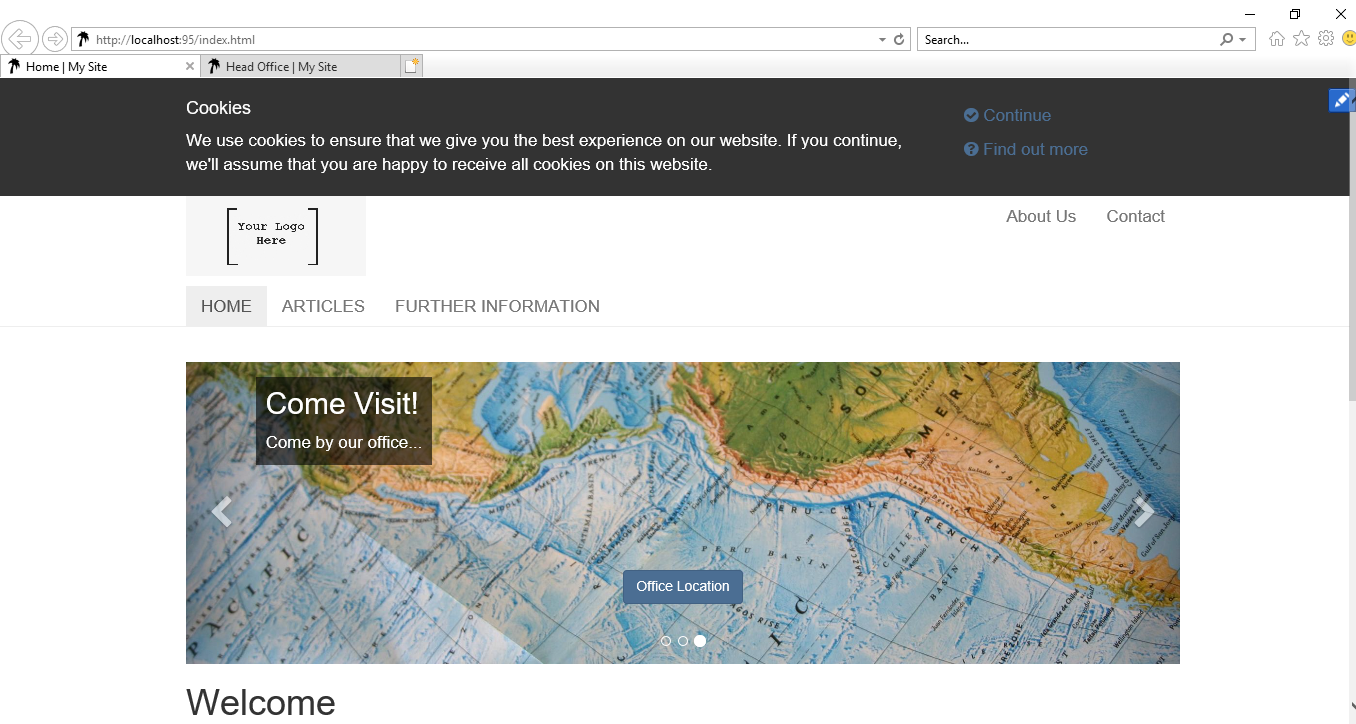Refresh the page with the reload icon
Screen dimensions: 1356x724
click(x=899, y=39)
